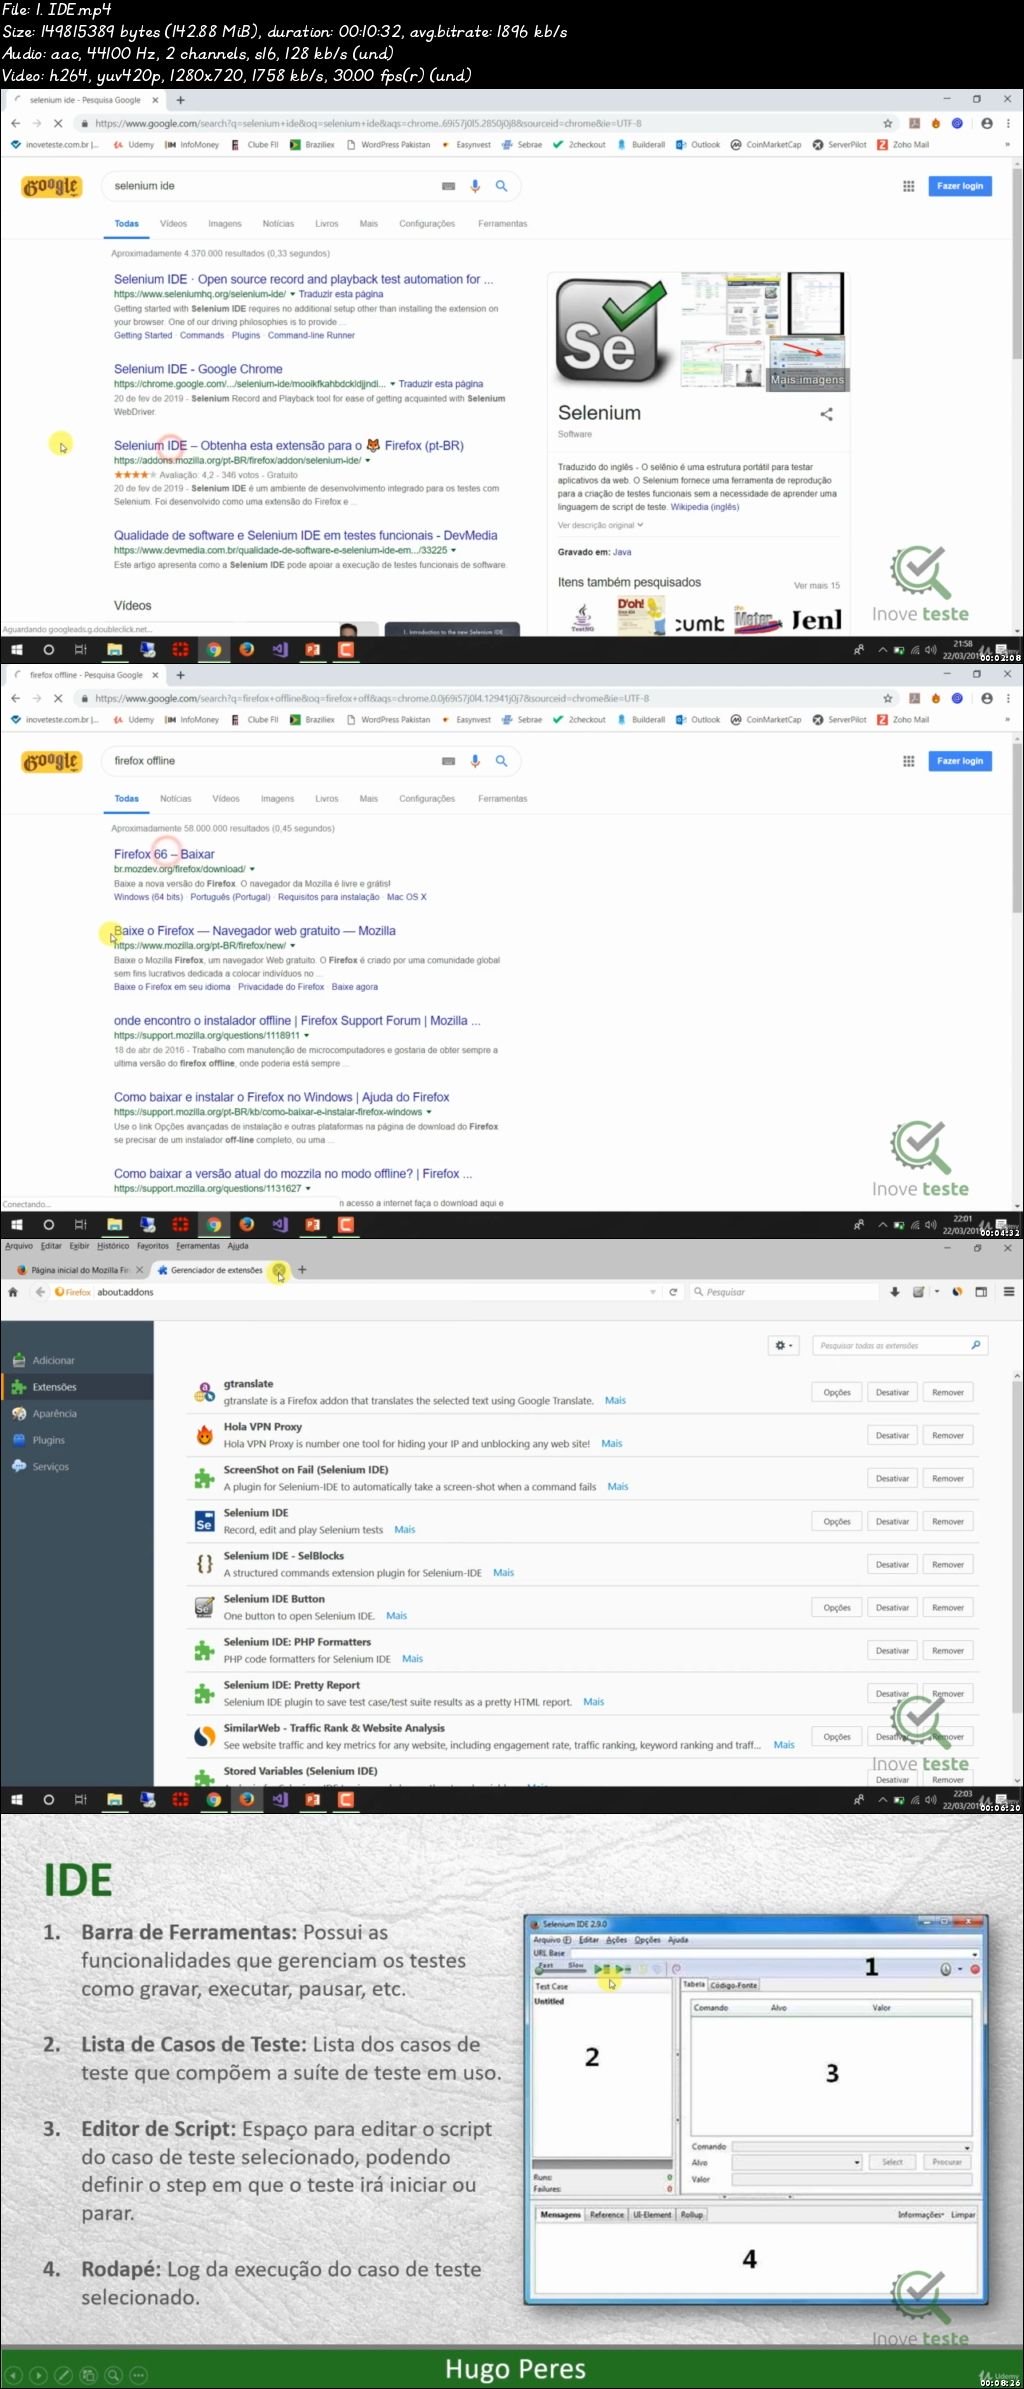Click the microphone icon in the "selenium ide" search box
This screenshot has width=1024, height=2389.
coord(475,186)
